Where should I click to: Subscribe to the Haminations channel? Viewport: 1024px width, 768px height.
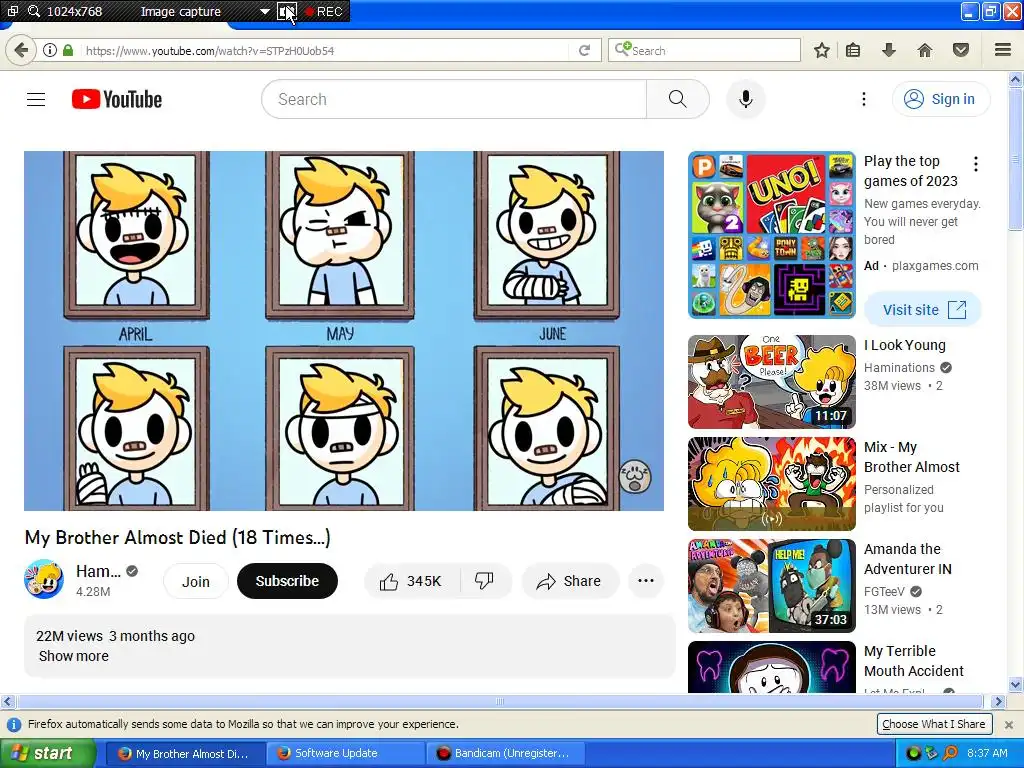[x=287, y=581]
